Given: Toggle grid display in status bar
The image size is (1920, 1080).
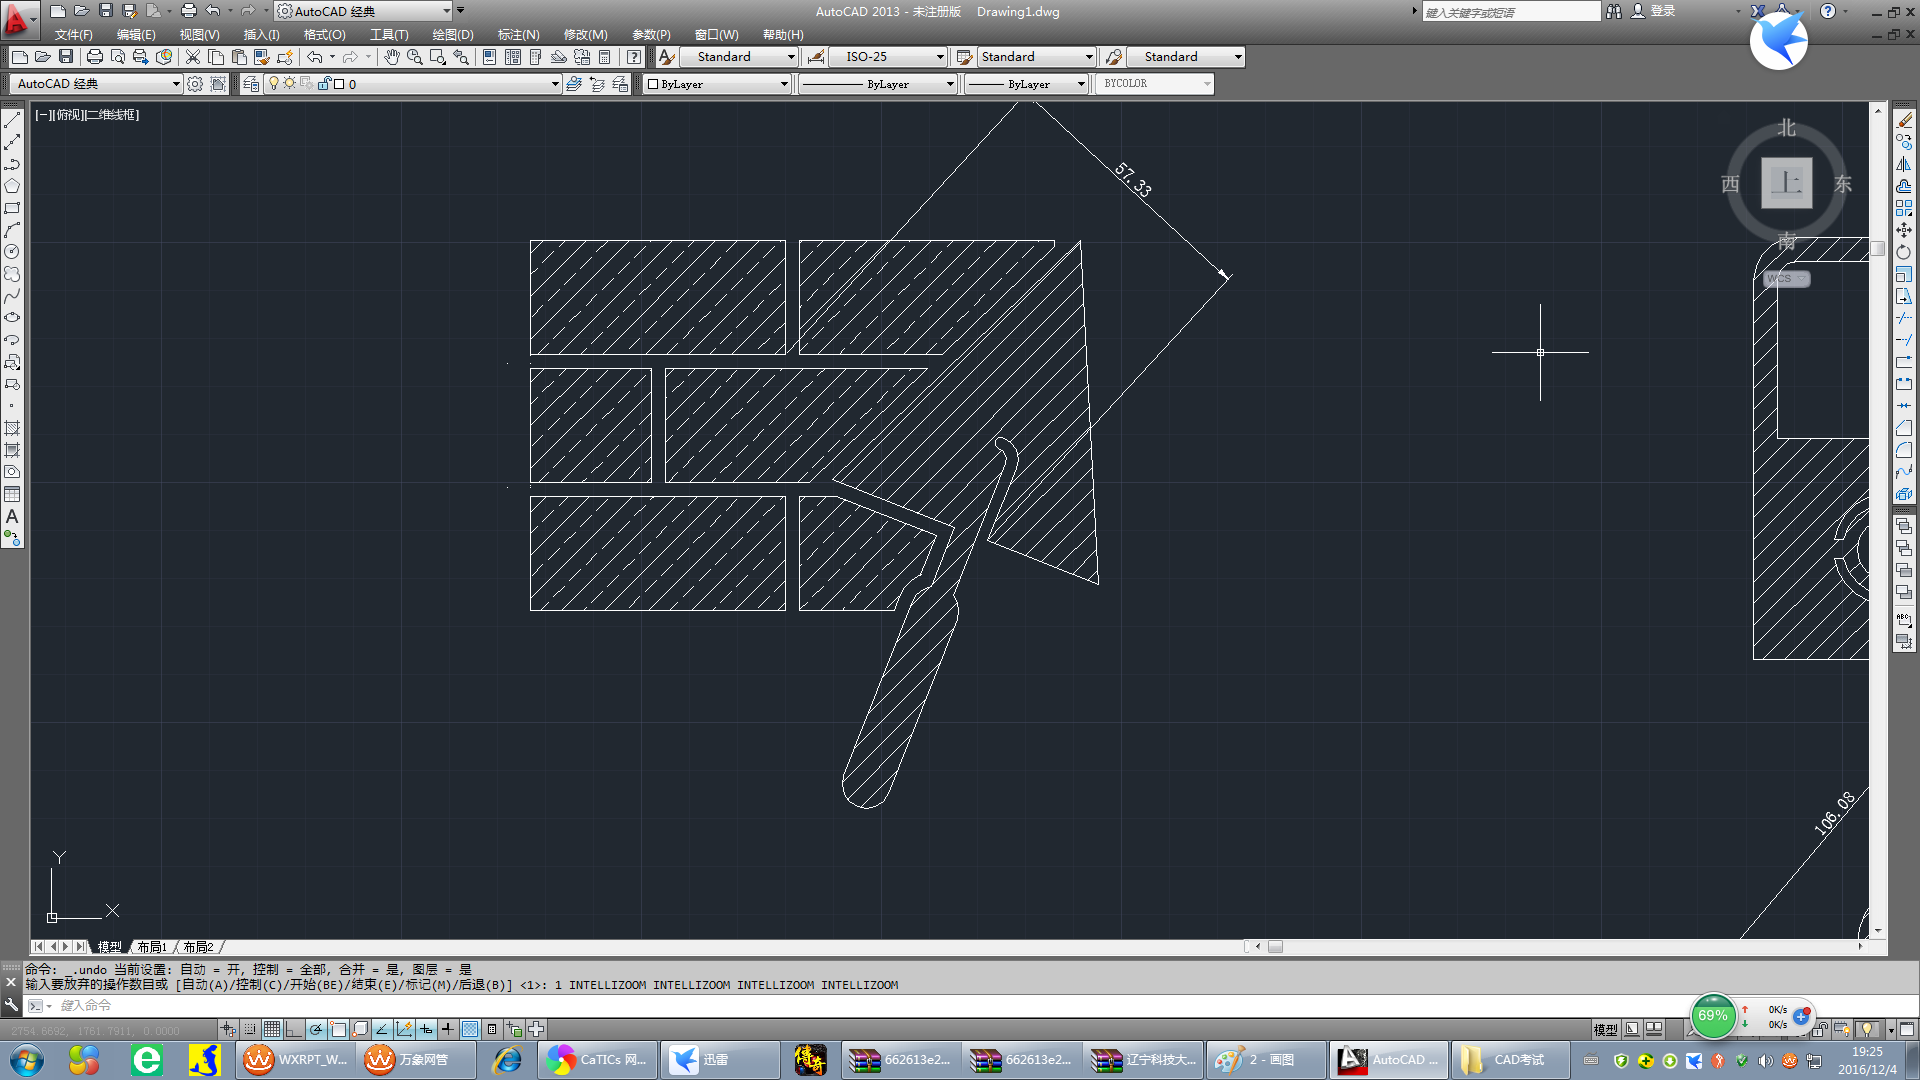Looking at the screenshot, I should tap(272, 1029).
